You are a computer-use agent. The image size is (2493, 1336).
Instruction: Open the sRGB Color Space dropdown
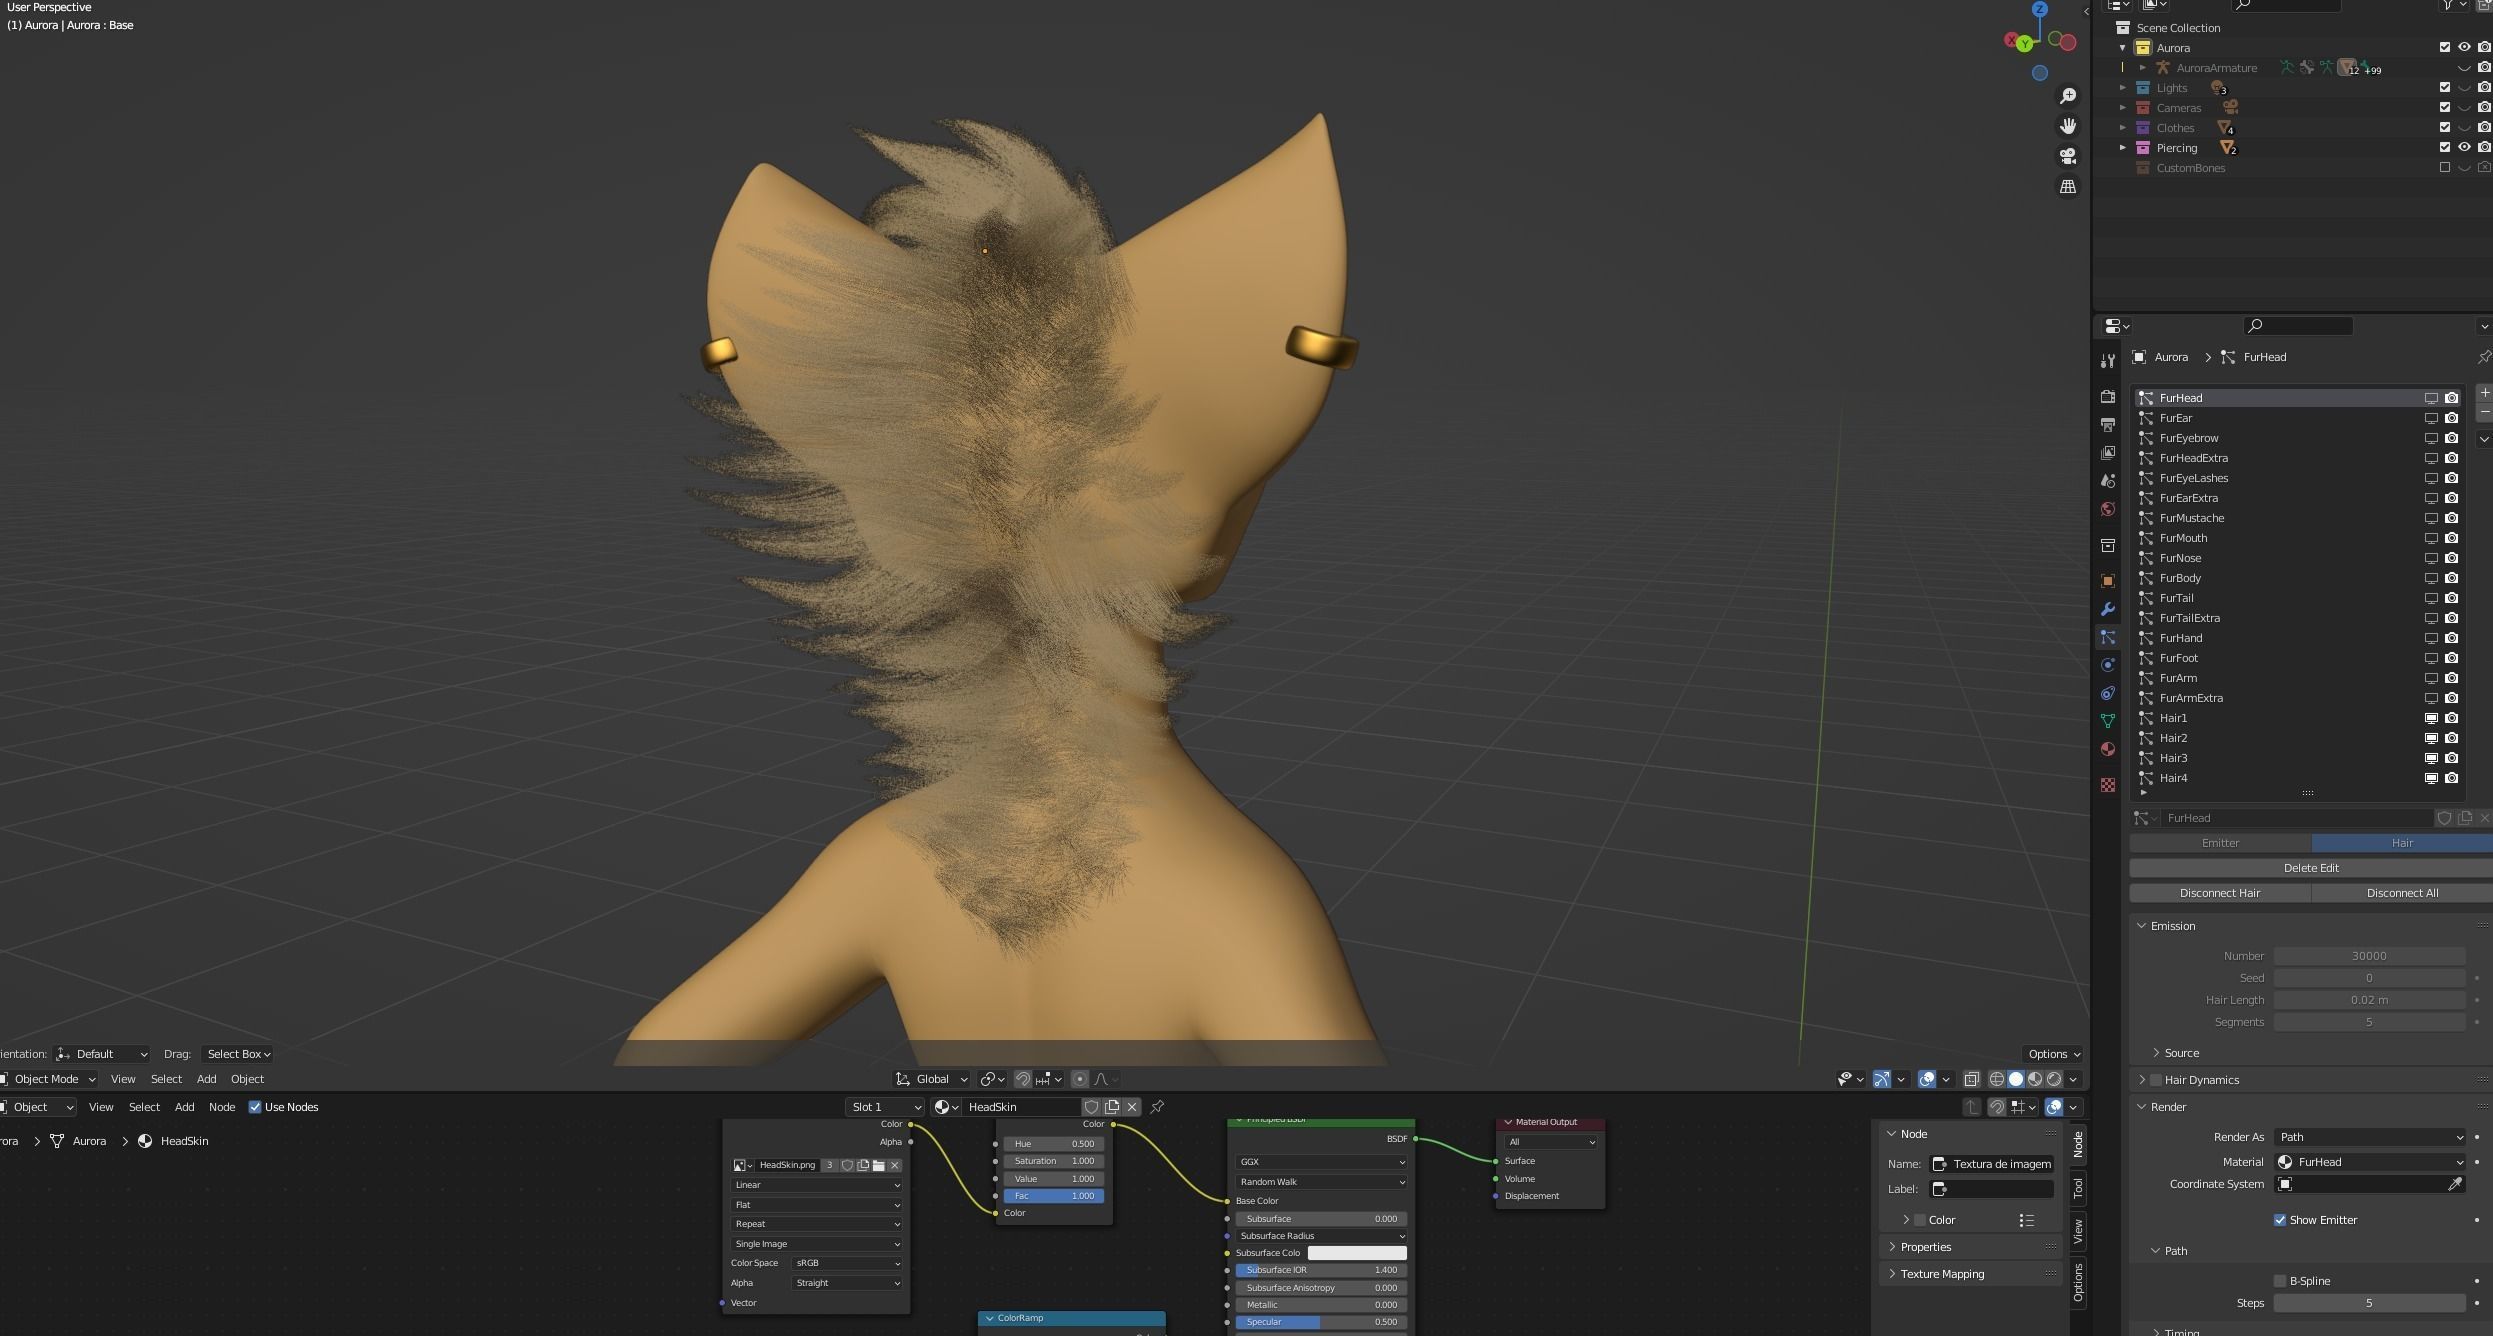[847, 1263]
